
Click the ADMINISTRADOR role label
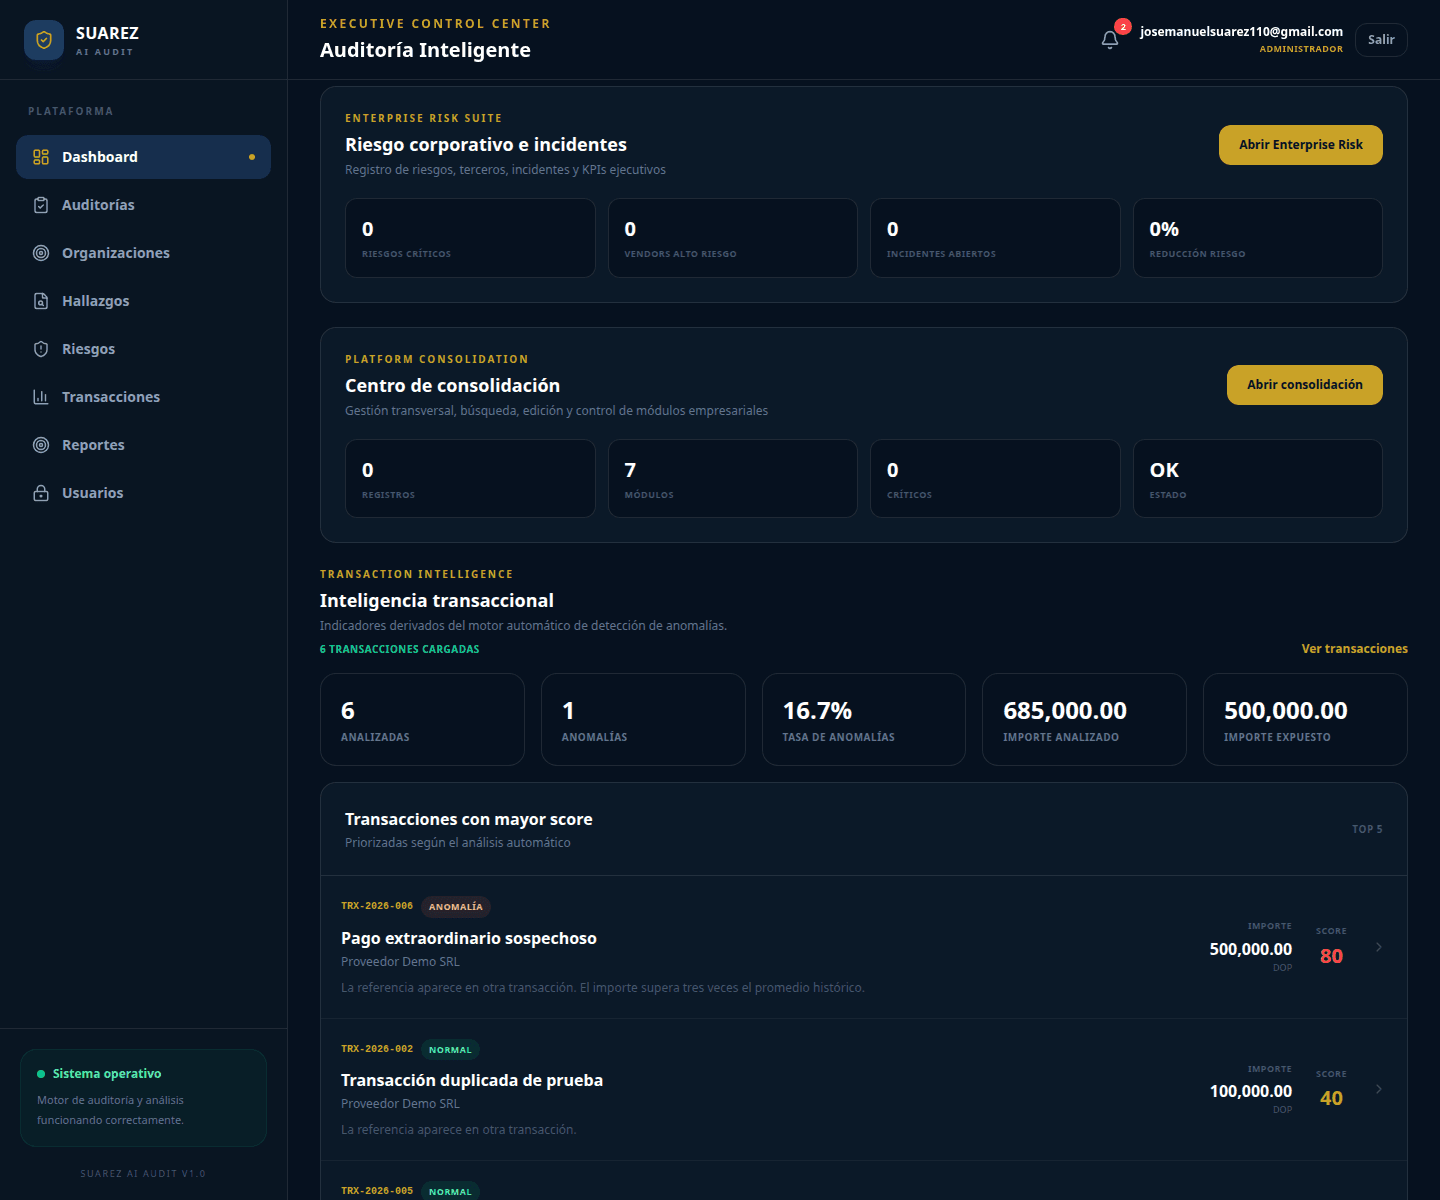tap(1301, 49)
